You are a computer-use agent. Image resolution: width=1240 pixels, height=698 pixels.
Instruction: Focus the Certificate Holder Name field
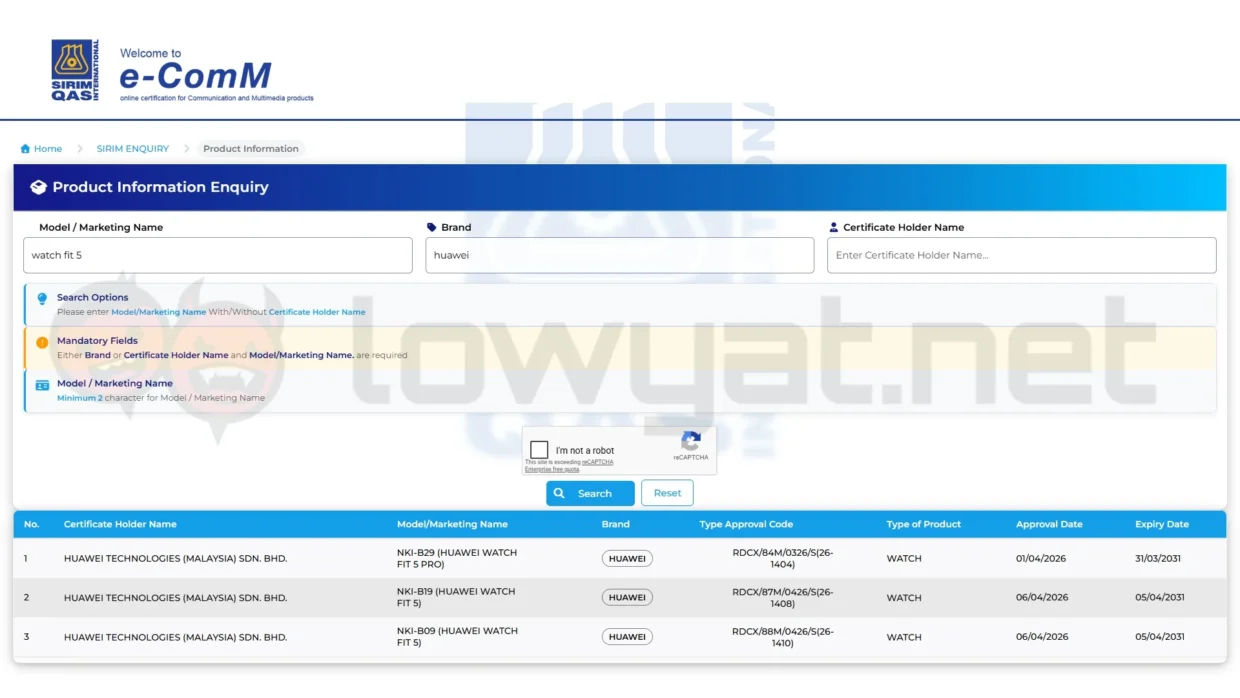[x=1021, y=255]
